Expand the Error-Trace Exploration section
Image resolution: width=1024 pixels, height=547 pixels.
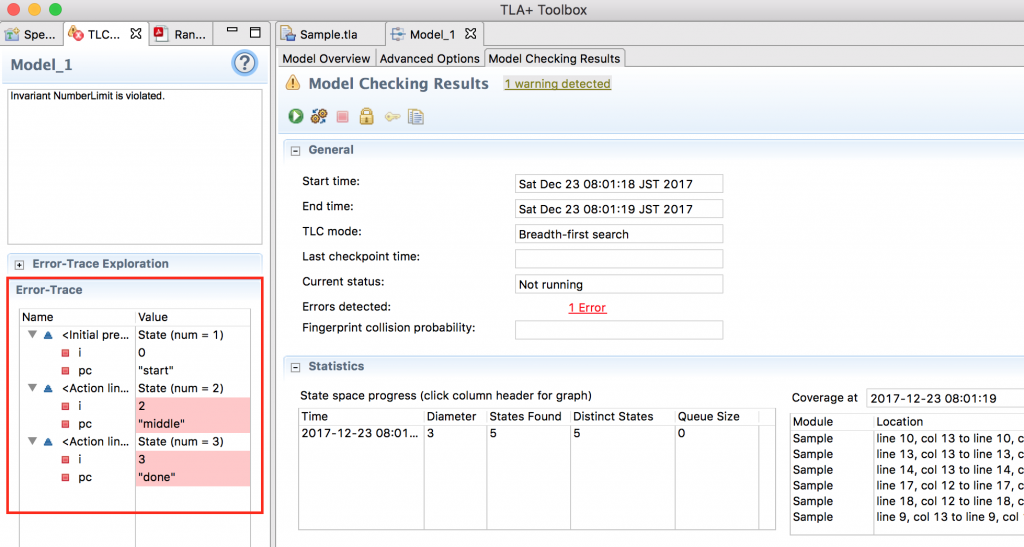[20, 264]
